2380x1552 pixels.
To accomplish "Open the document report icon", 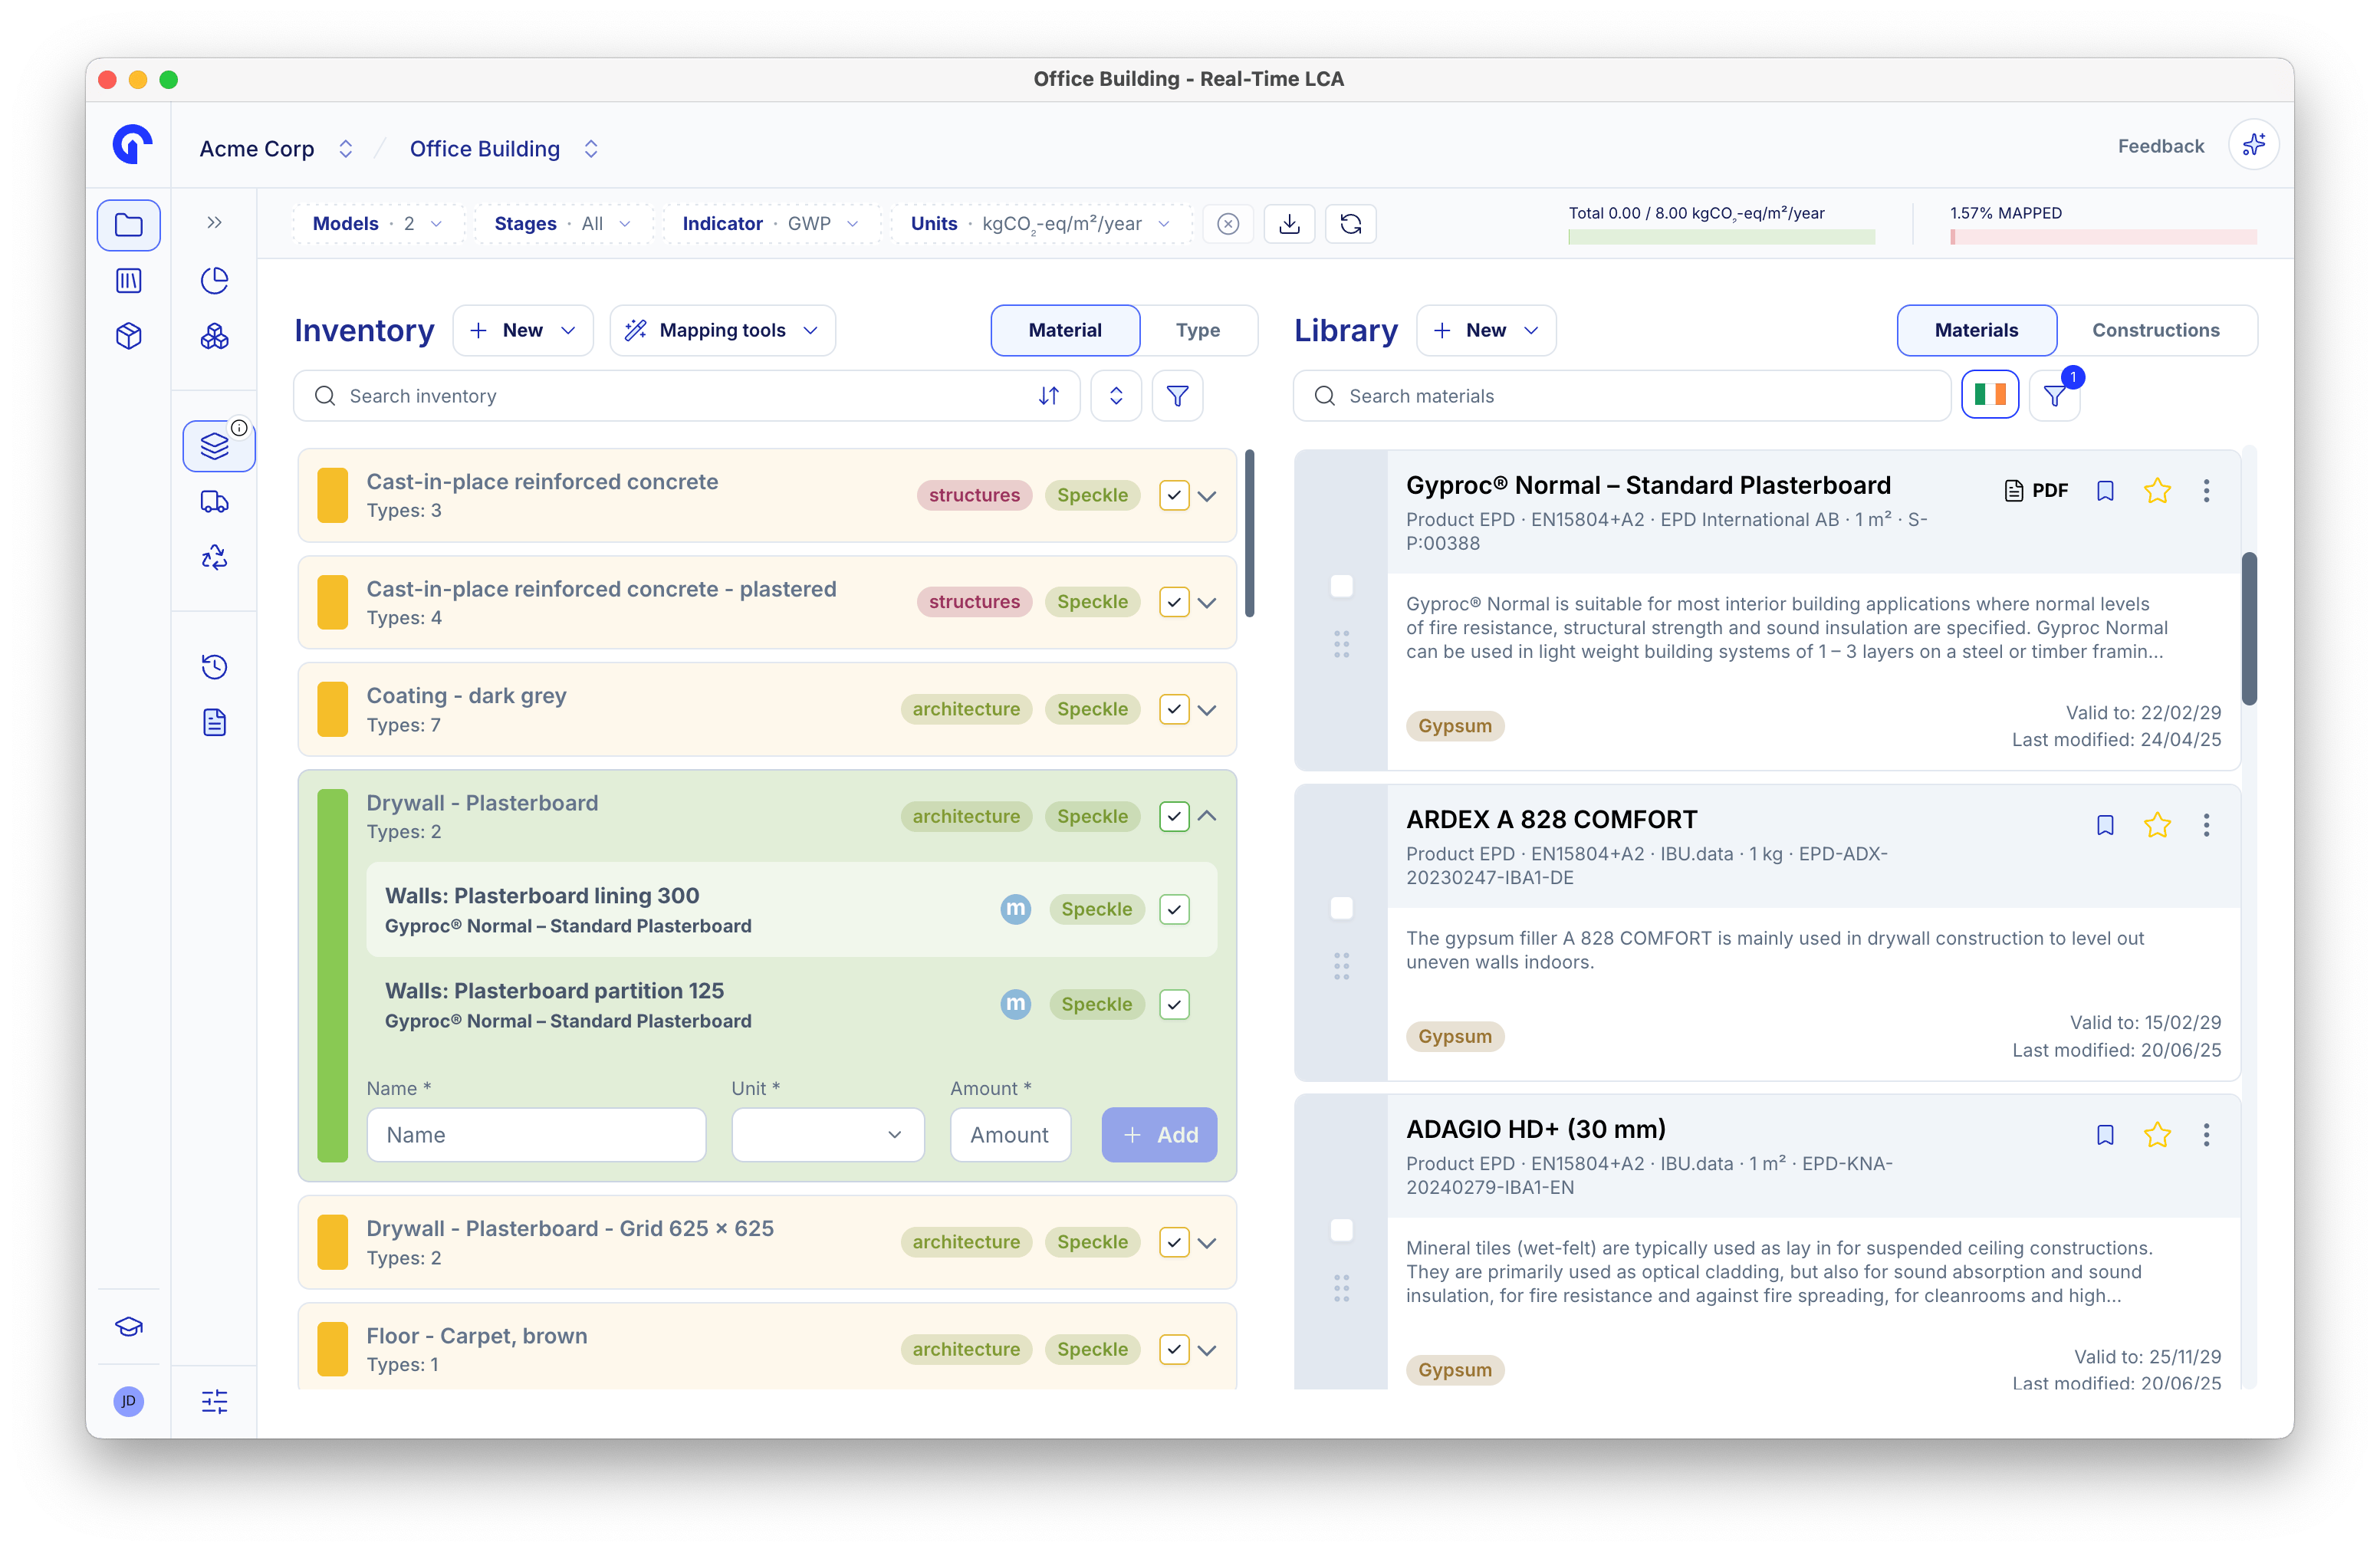I will point(214,722).
